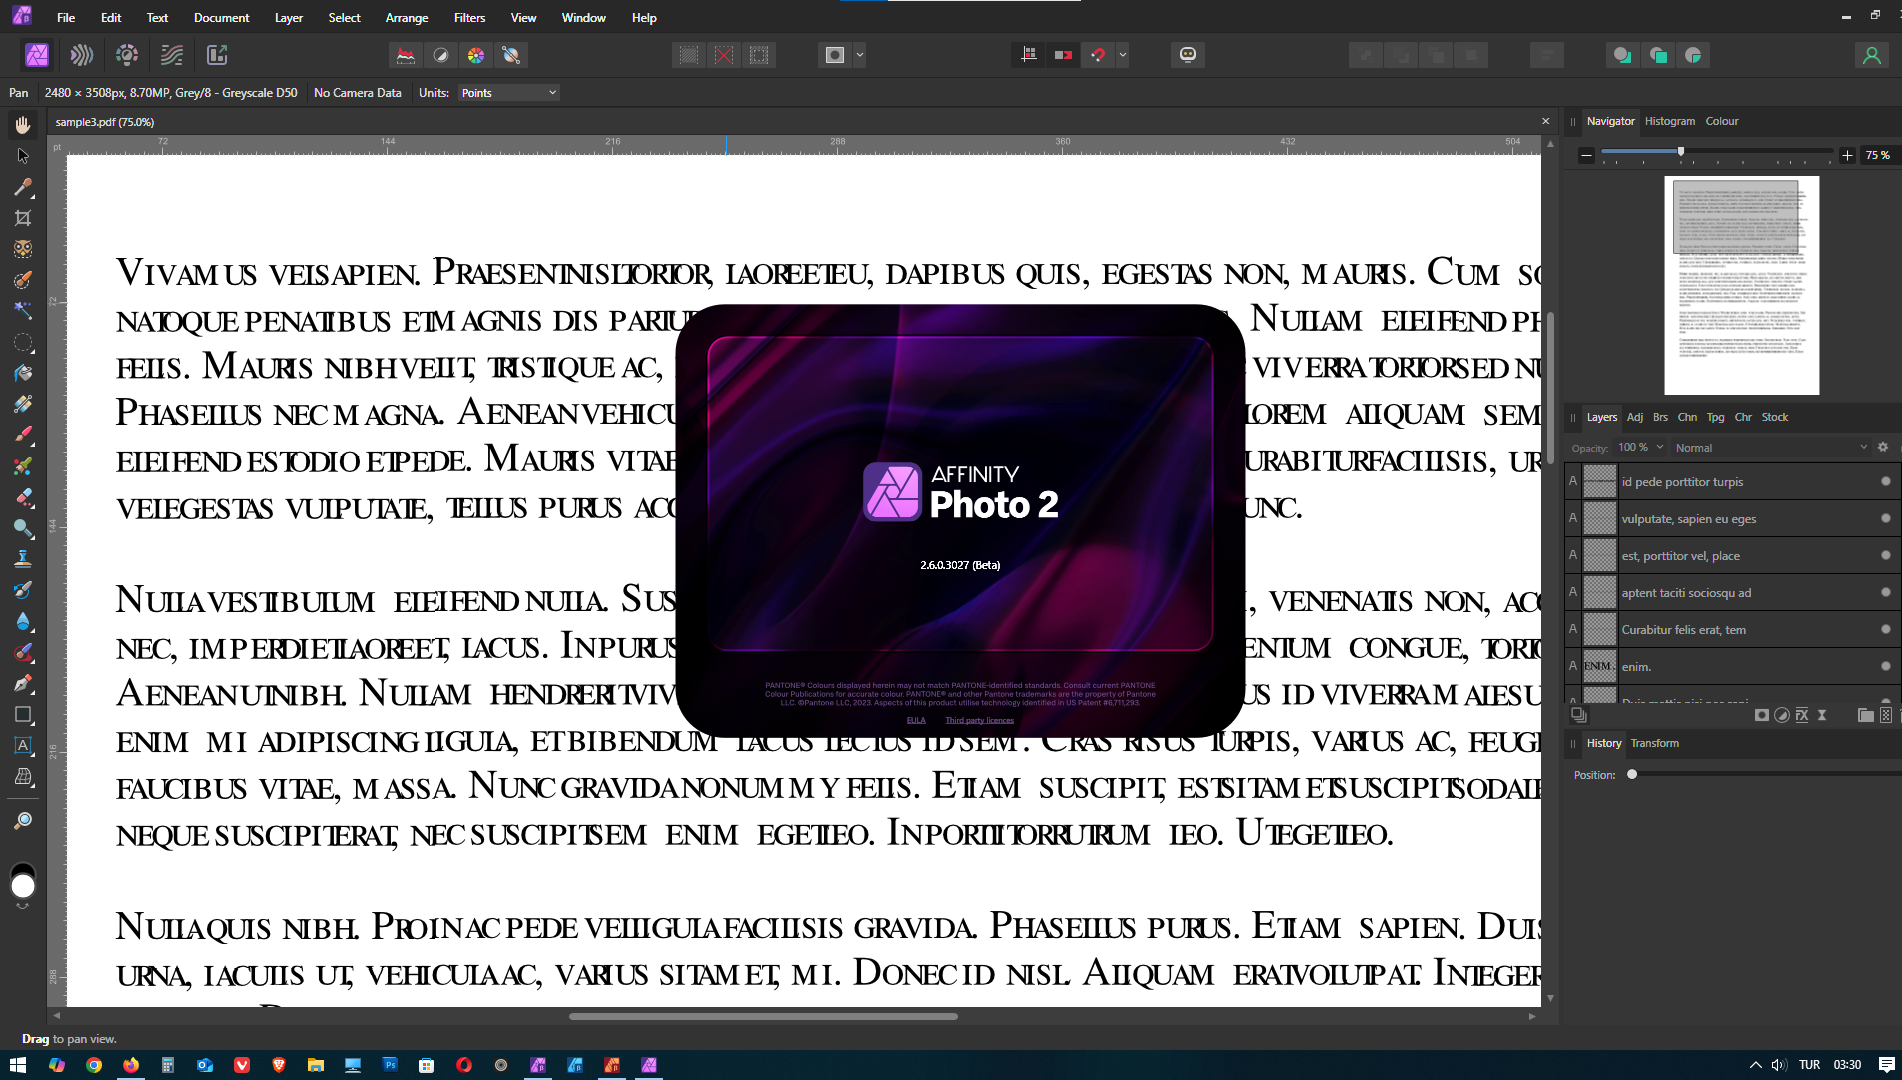The width and height of the screenshot is (1902, 1080).
Task: Select the Elliptical Marquee tool
Action: (x=23, y=342)
